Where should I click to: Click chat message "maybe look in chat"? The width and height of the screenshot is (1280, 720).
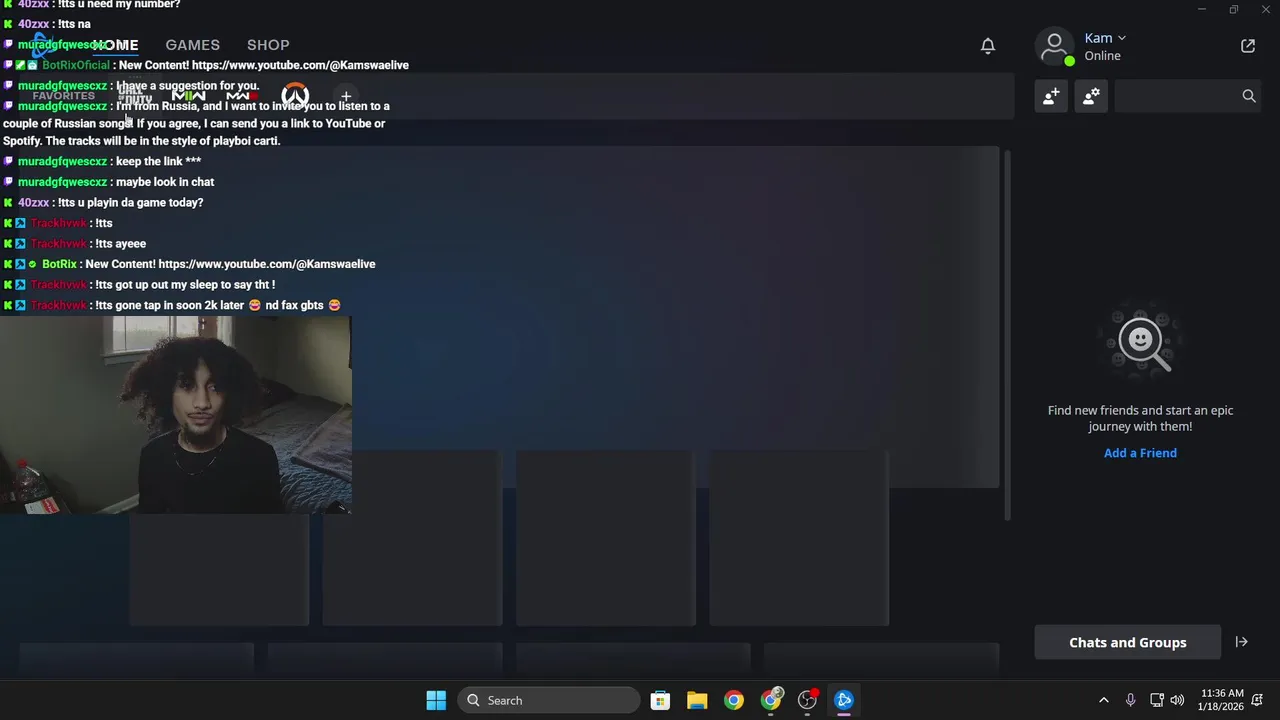pyautogui.click(x=165, y=182)
